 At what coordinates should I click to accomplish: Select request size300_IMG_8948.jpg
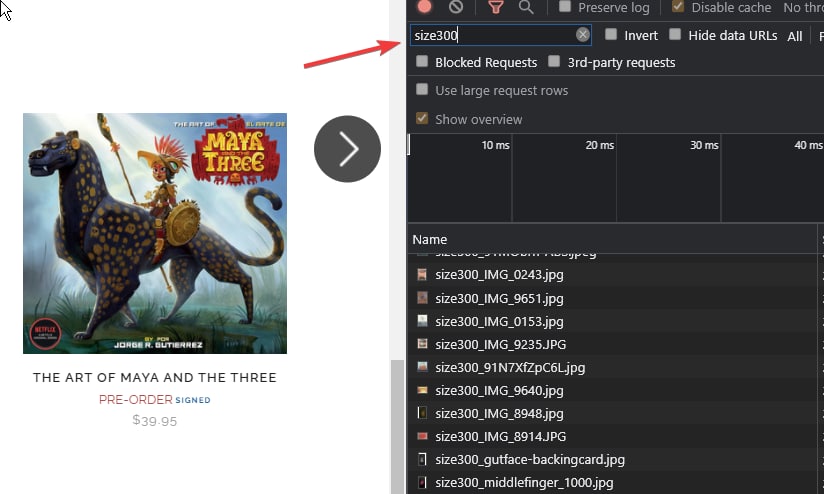612,414
